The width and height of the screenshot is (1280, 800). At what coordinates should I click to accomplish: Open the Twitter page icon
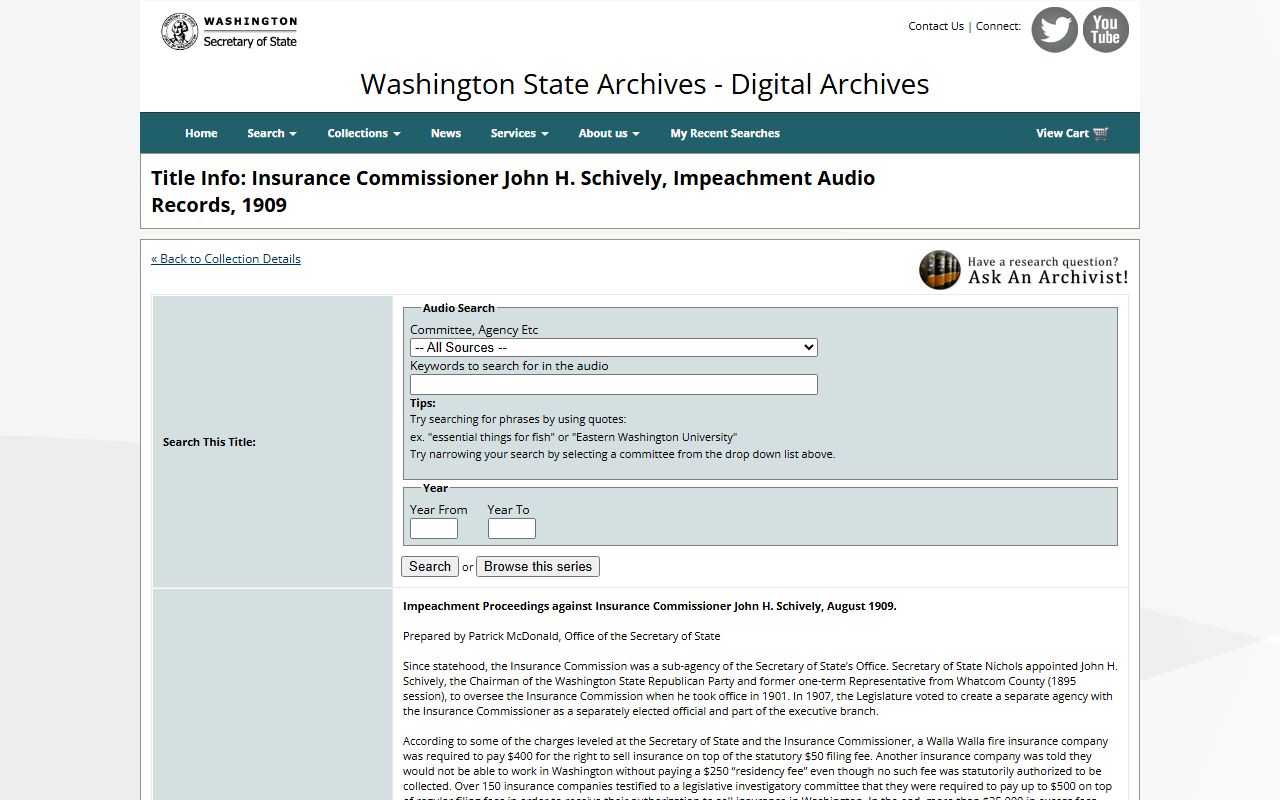point(1054,30)
